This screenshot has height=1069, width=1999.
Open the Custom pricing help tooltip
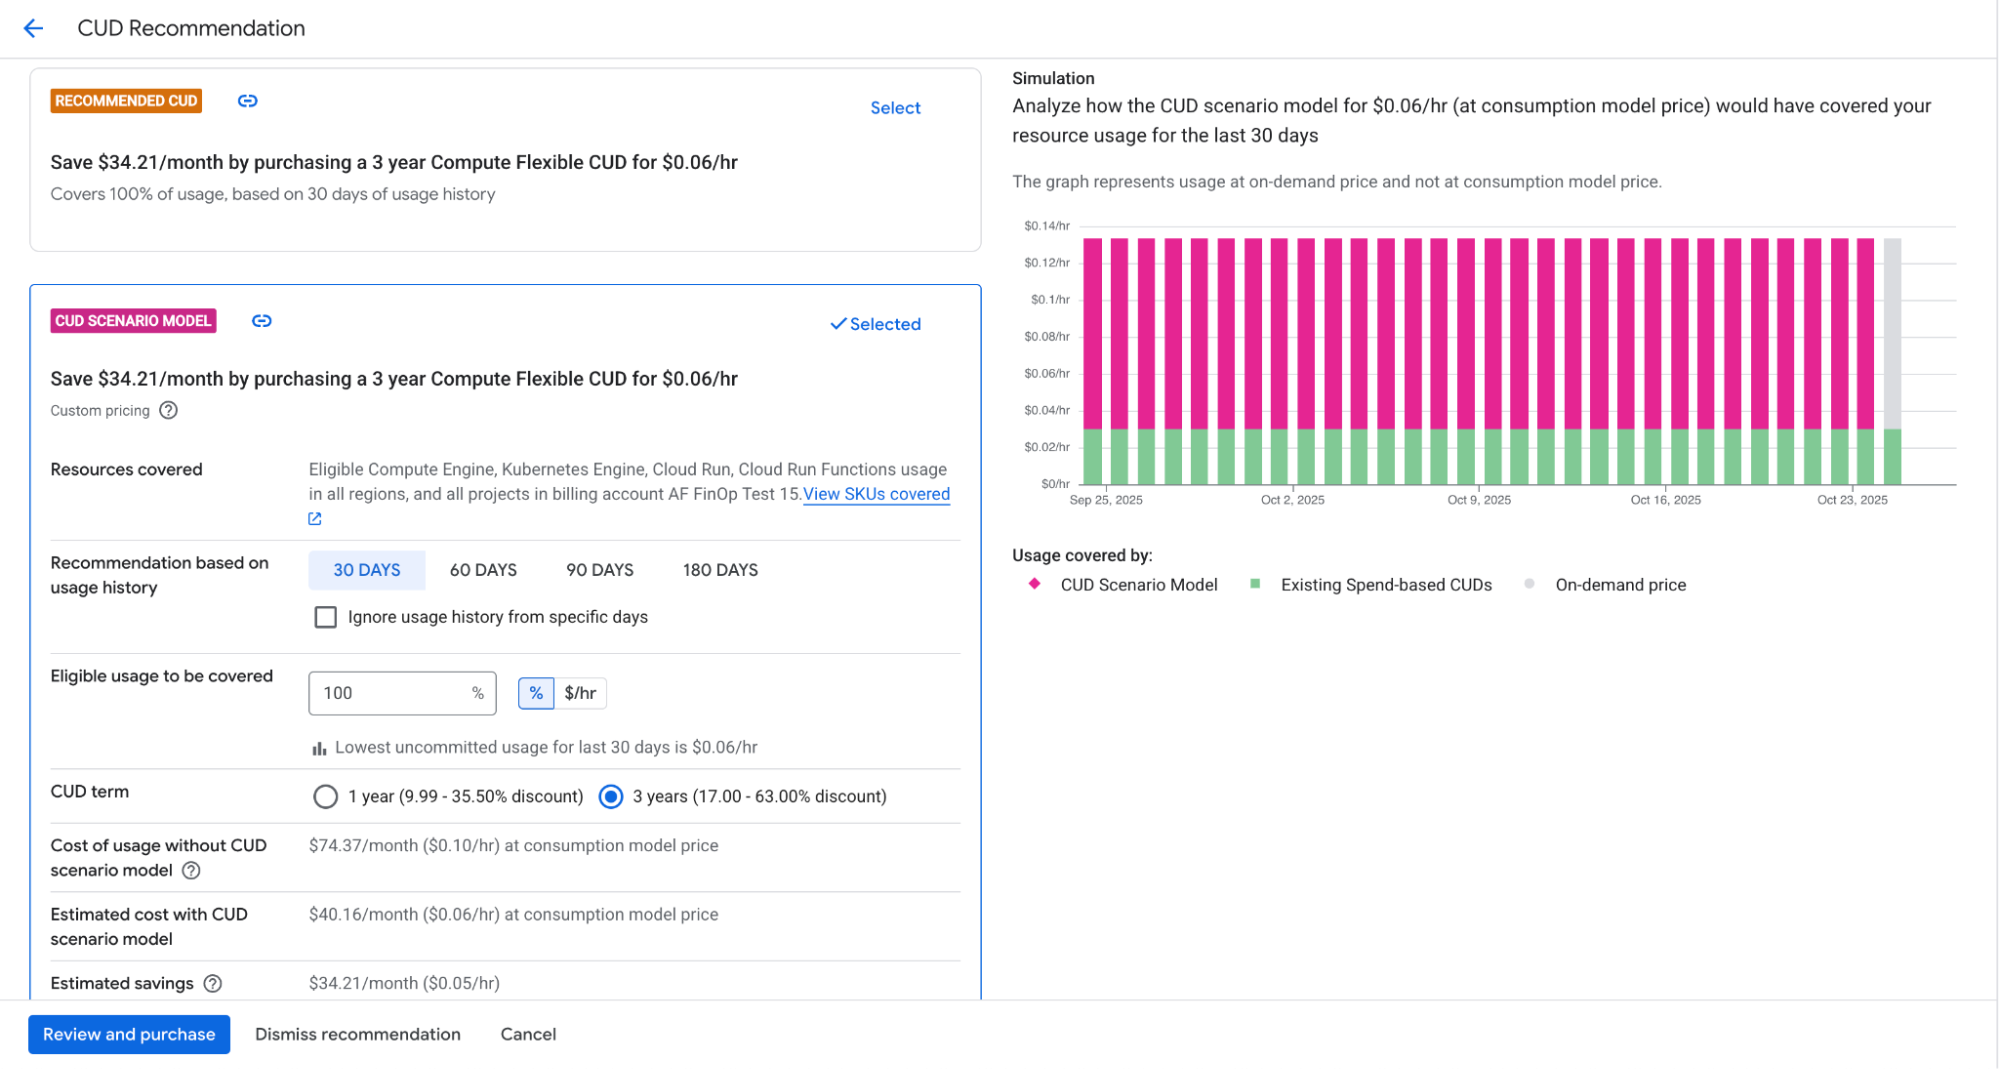(x=168, y=410)
